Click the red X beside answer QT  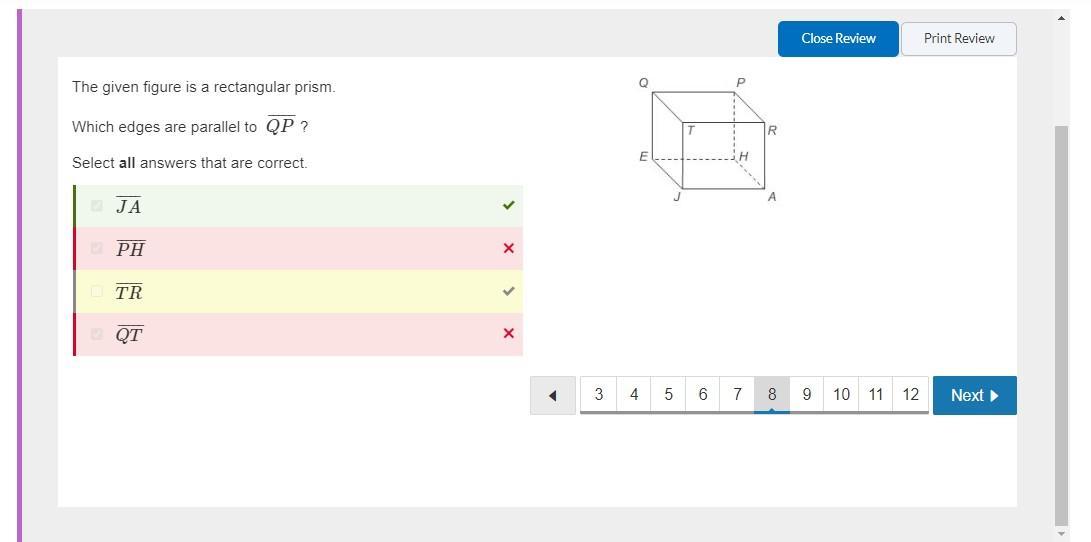508,334
